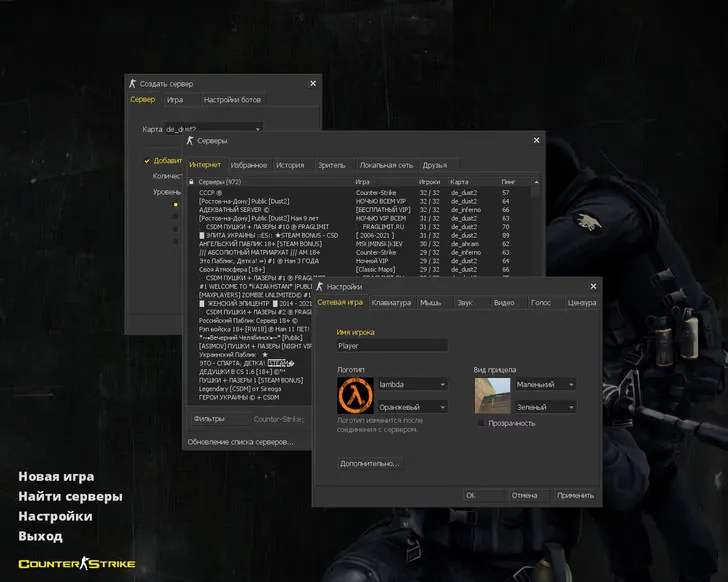Click the Дополнительно... button
Screen dimensions: 728x582
coord(370,464)
